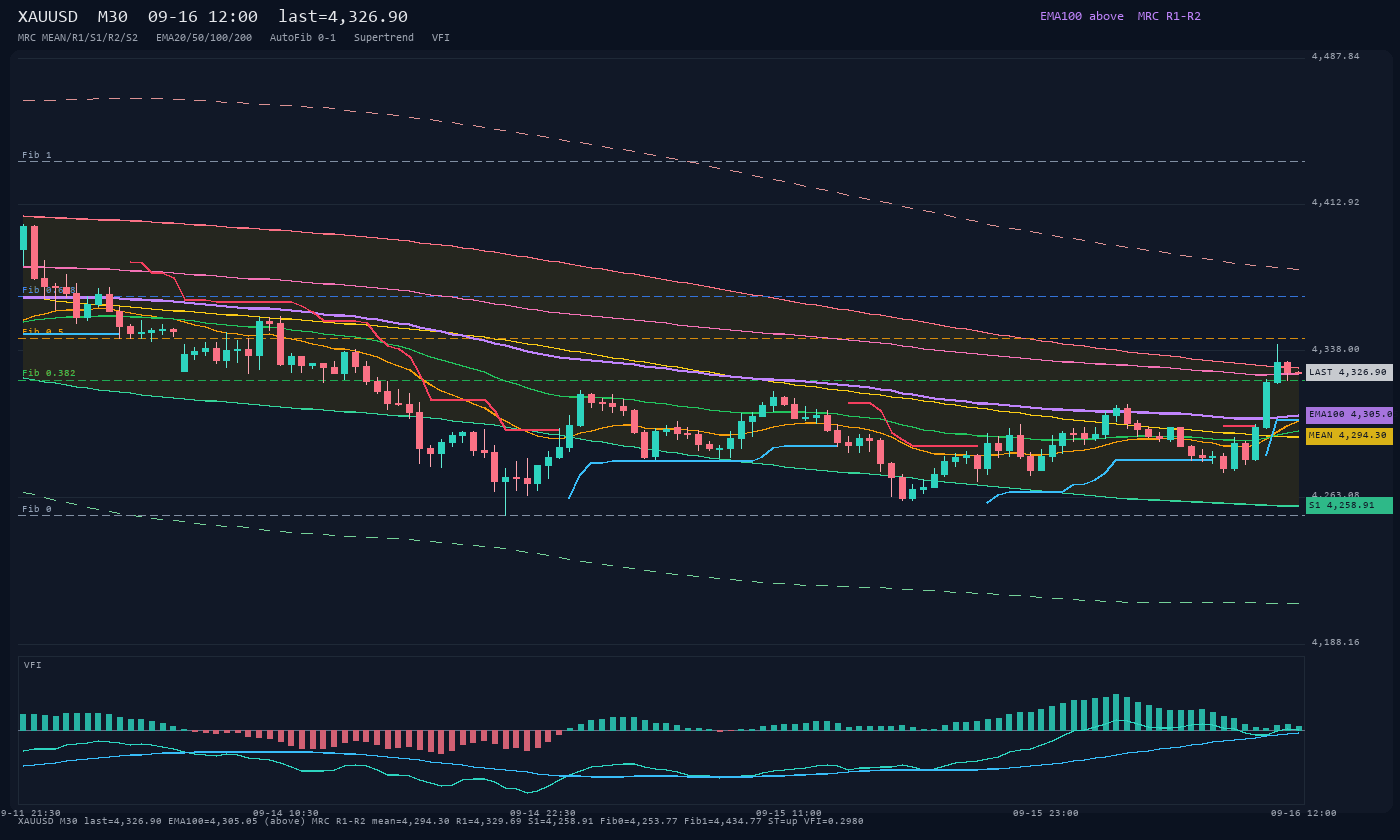Click the 'VFI' label in header subtitle
Viewport: 1400px width, 840px height.
coord(441,38)
